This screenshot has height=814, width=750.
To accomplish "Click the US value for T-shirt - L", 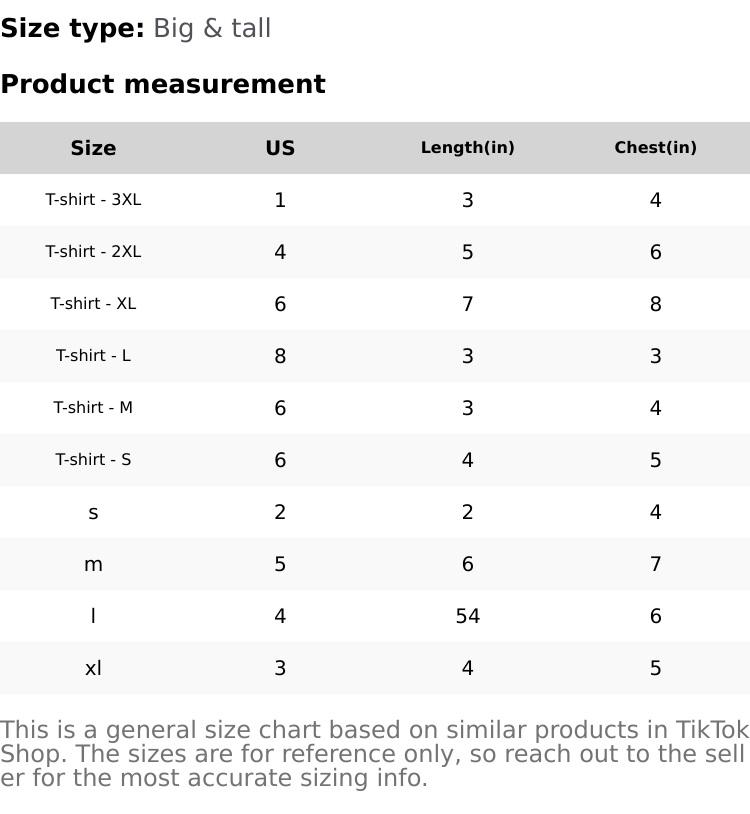I will pyautogui.click(x=280, y=356).
